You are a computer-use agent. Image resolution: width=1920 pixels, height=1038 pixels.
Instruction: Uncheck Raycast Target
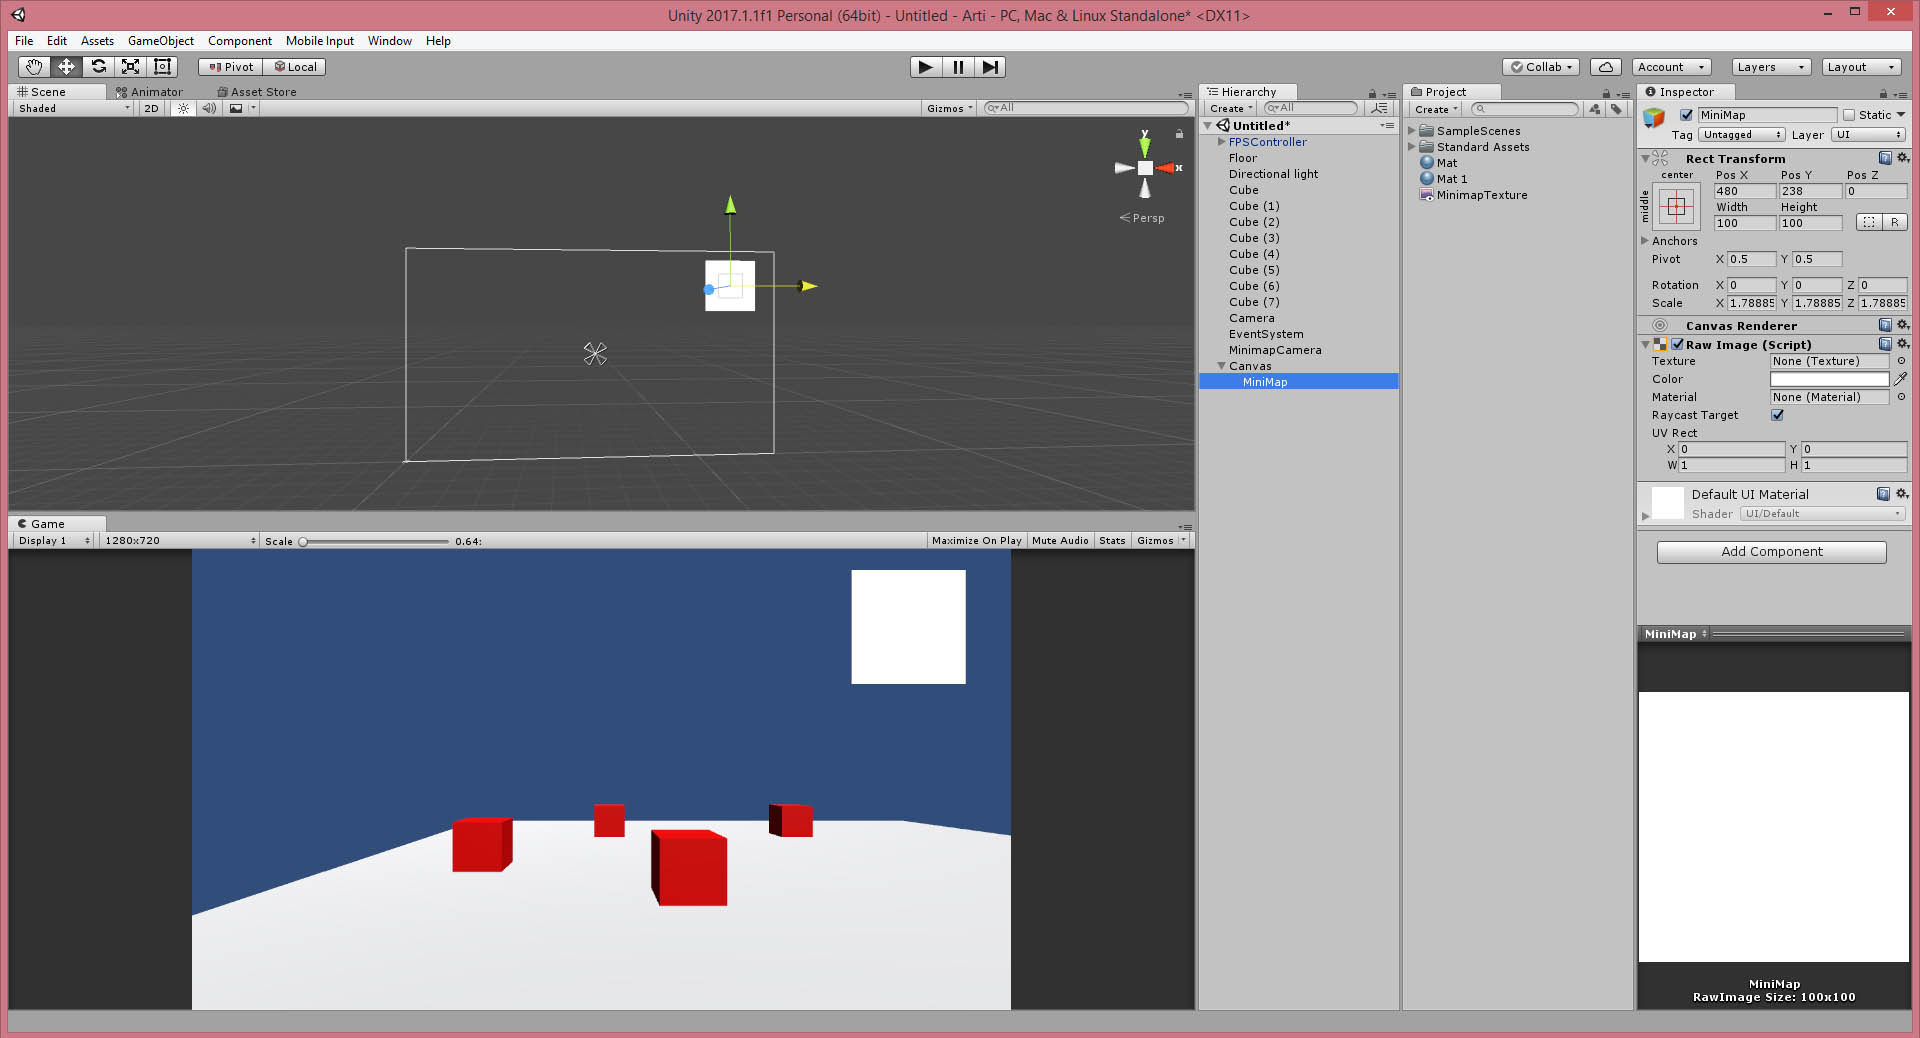coord(1777,415)
